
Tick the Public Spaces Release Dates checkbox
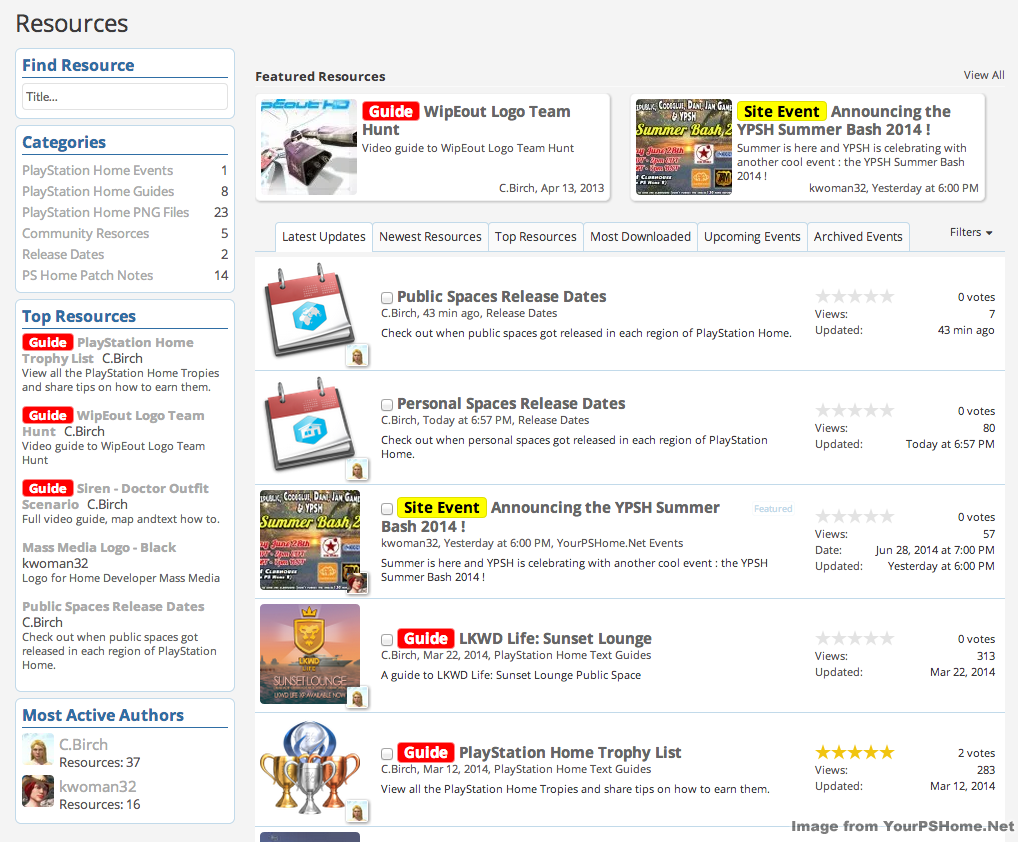(x=387, y=298)
